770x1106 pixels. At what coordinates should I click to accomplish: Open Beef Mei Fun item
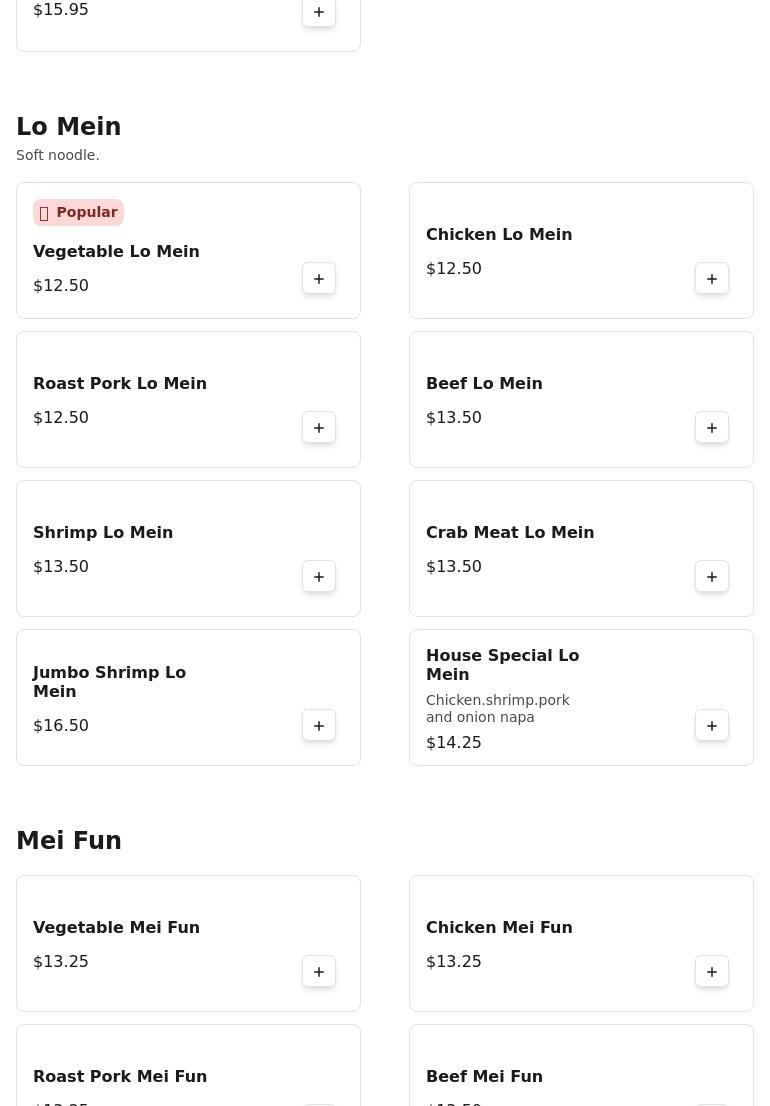coord(484,1076)
